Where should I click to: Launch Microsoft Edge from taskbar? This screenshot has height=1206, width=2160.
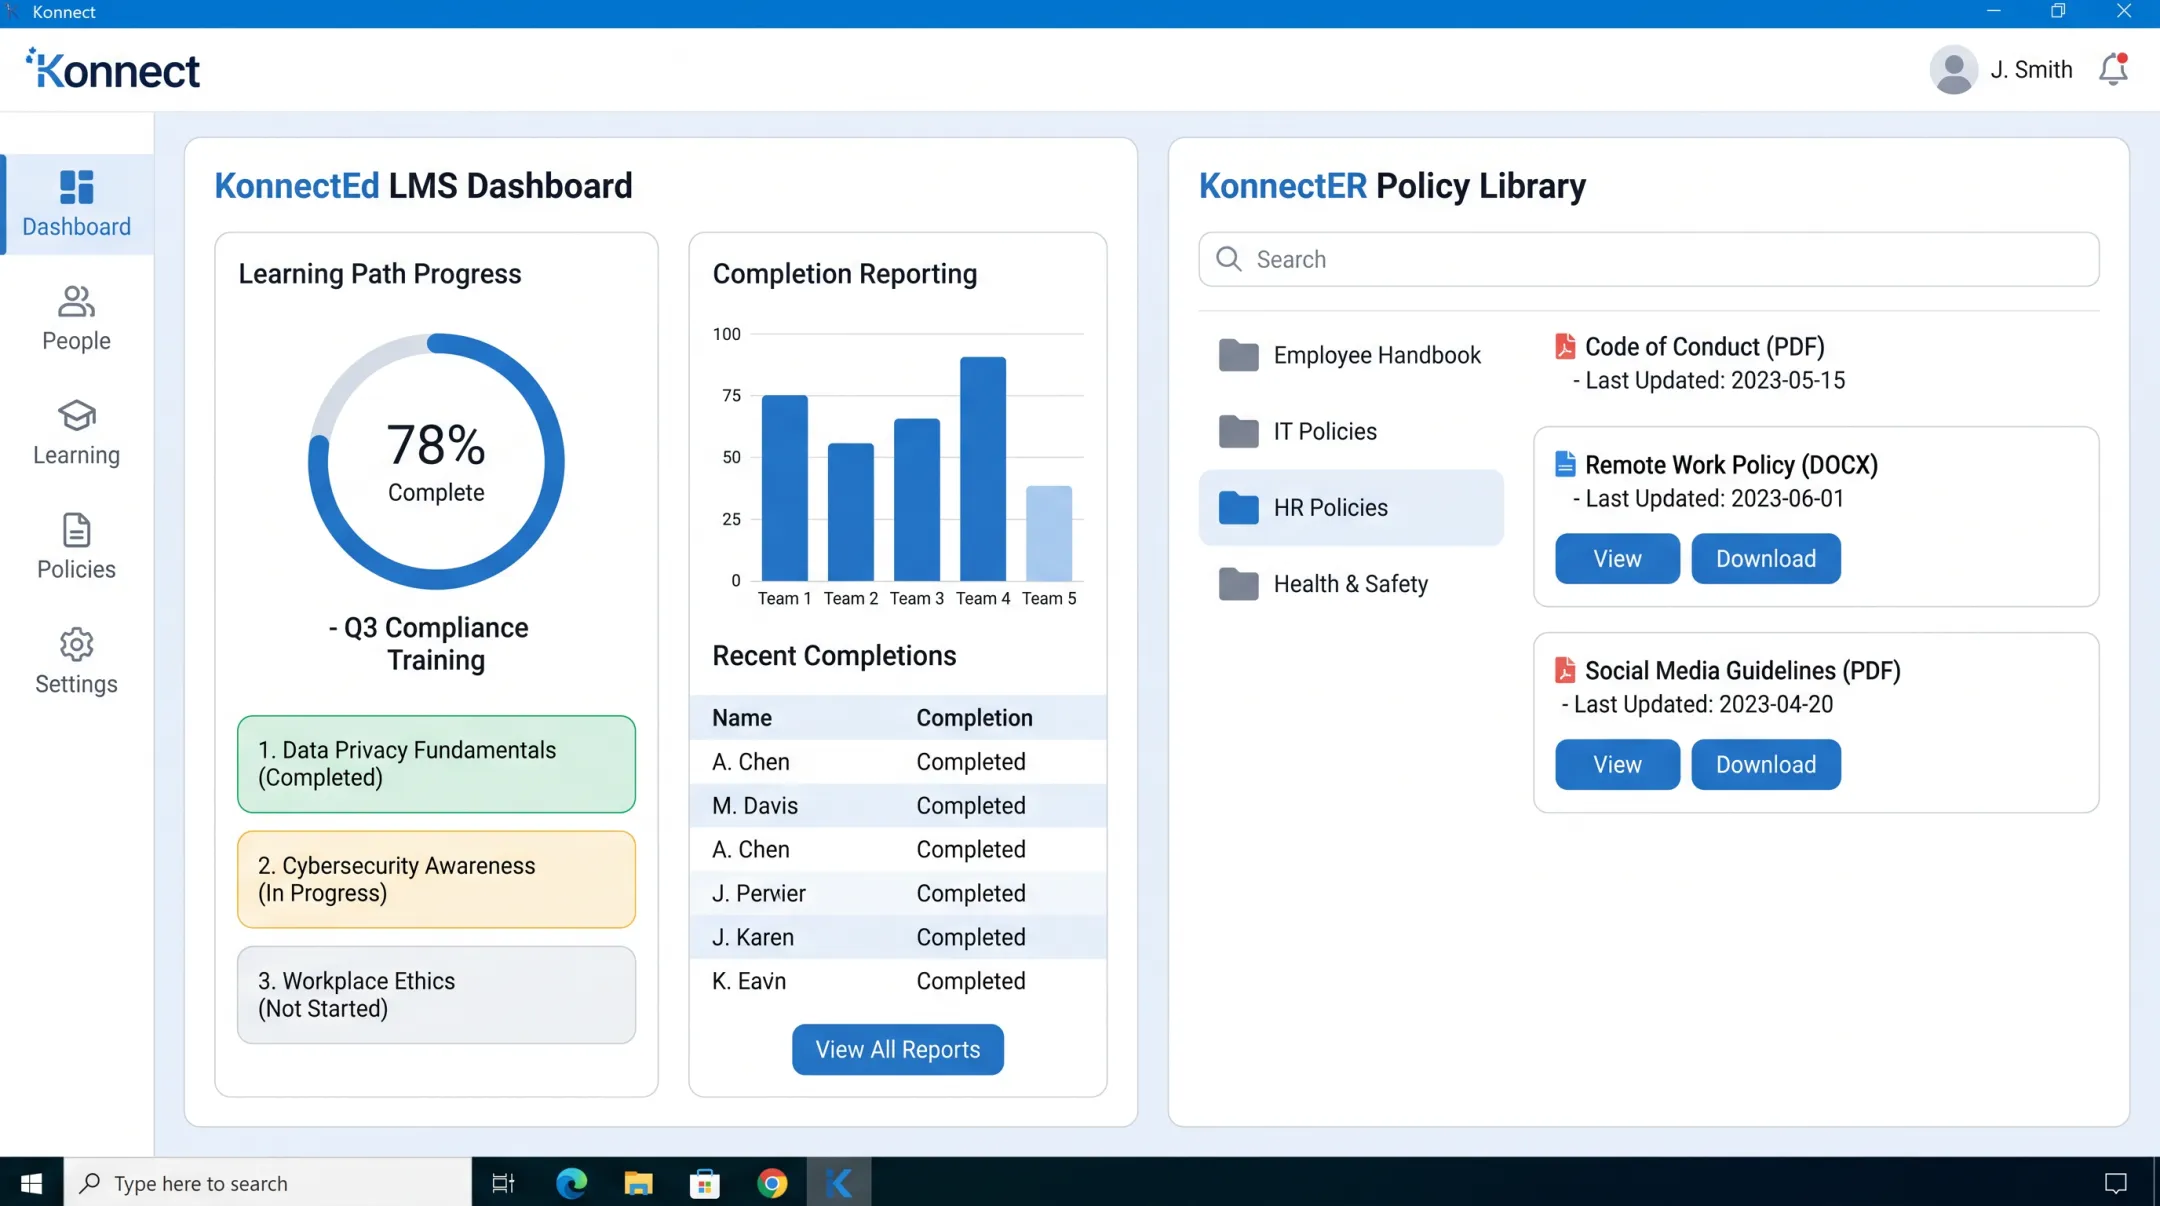pos(571,1183)
